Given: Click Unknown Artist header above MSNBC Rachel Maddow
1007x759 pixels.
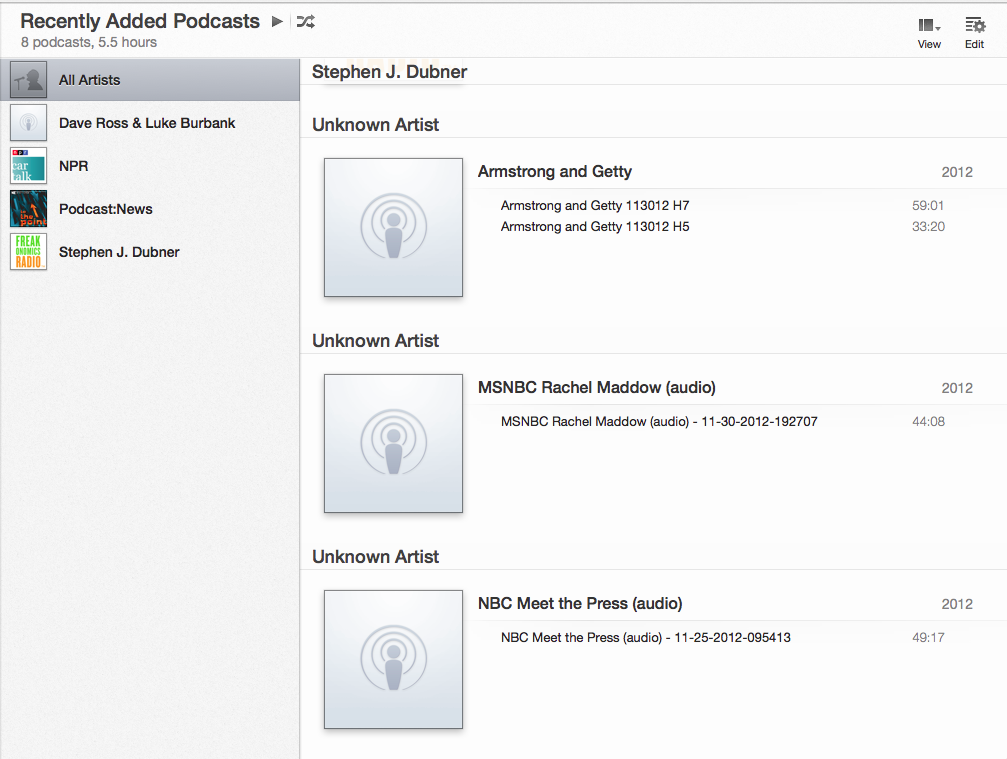Looking at the screenshot, I should point(375,341).
